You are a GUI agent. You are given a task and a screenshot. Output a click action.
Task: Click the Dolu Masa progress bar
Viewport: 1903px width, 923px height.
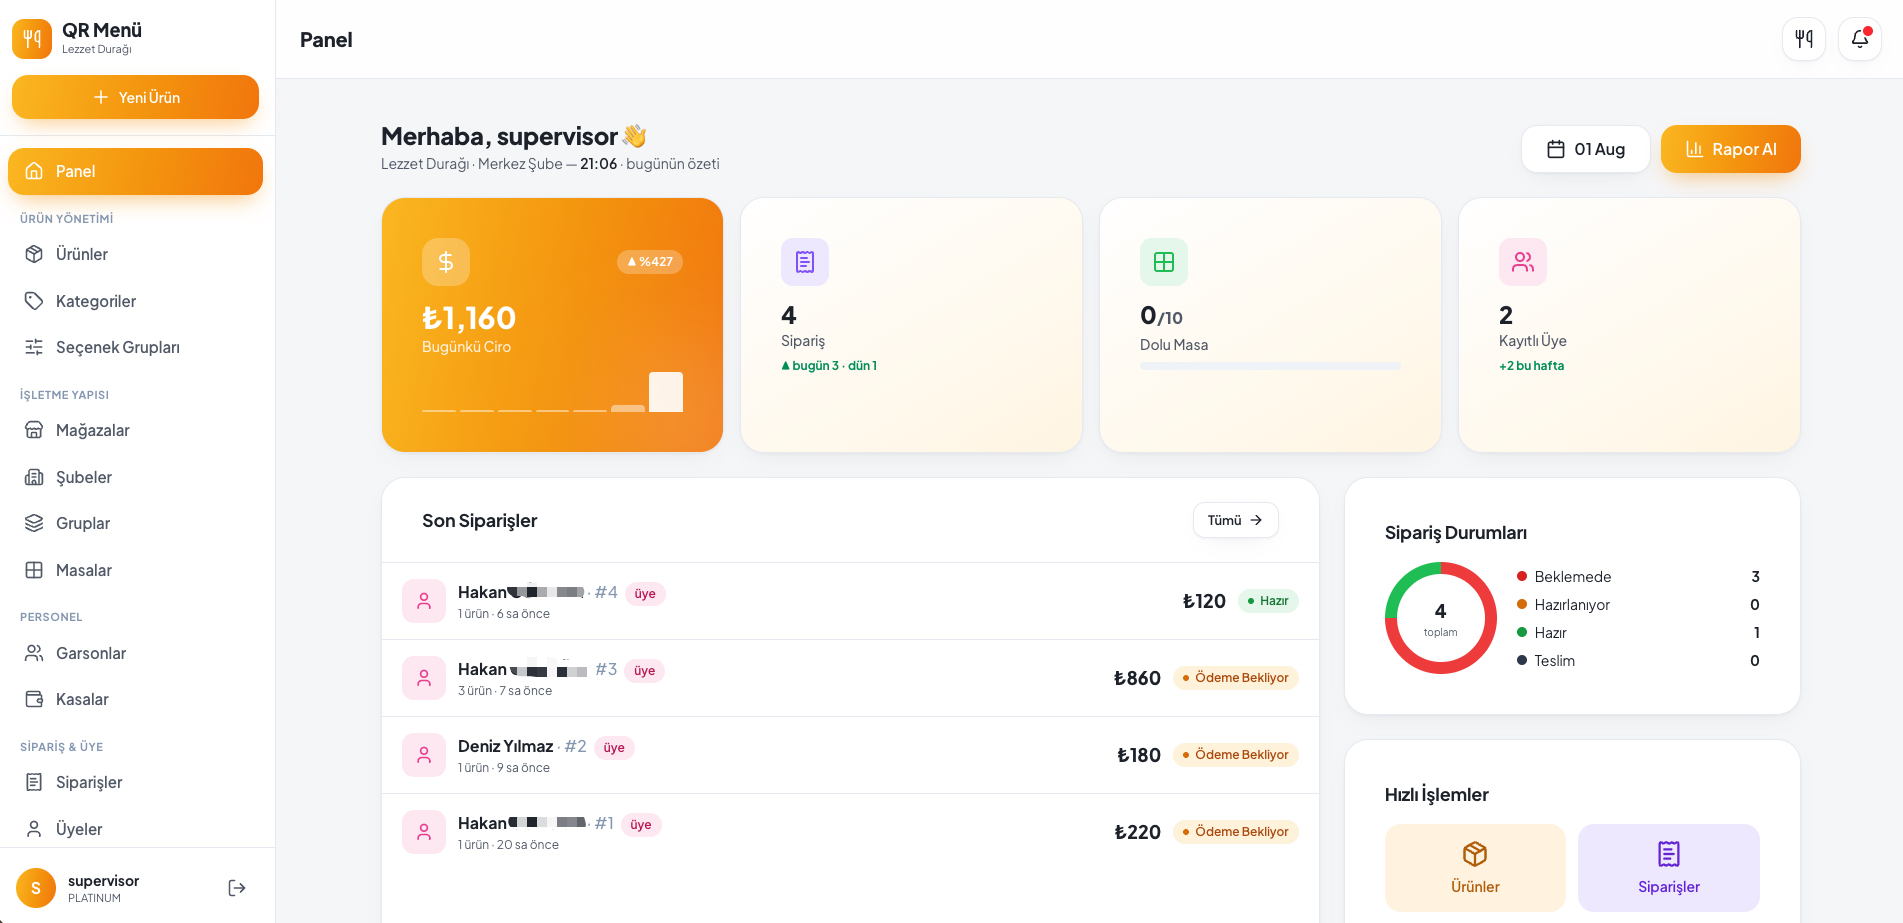(x=1270, y=366)
